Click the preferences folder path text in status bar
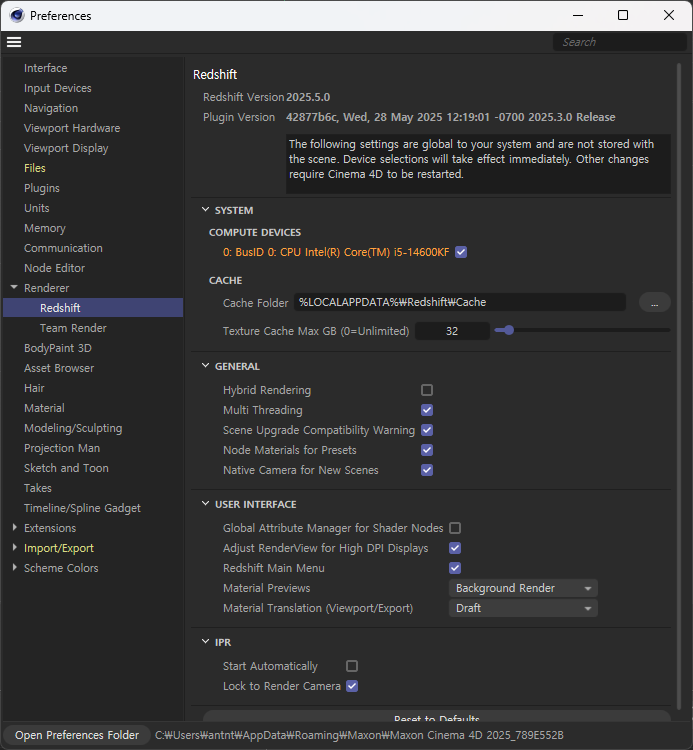 click(359, 735)
